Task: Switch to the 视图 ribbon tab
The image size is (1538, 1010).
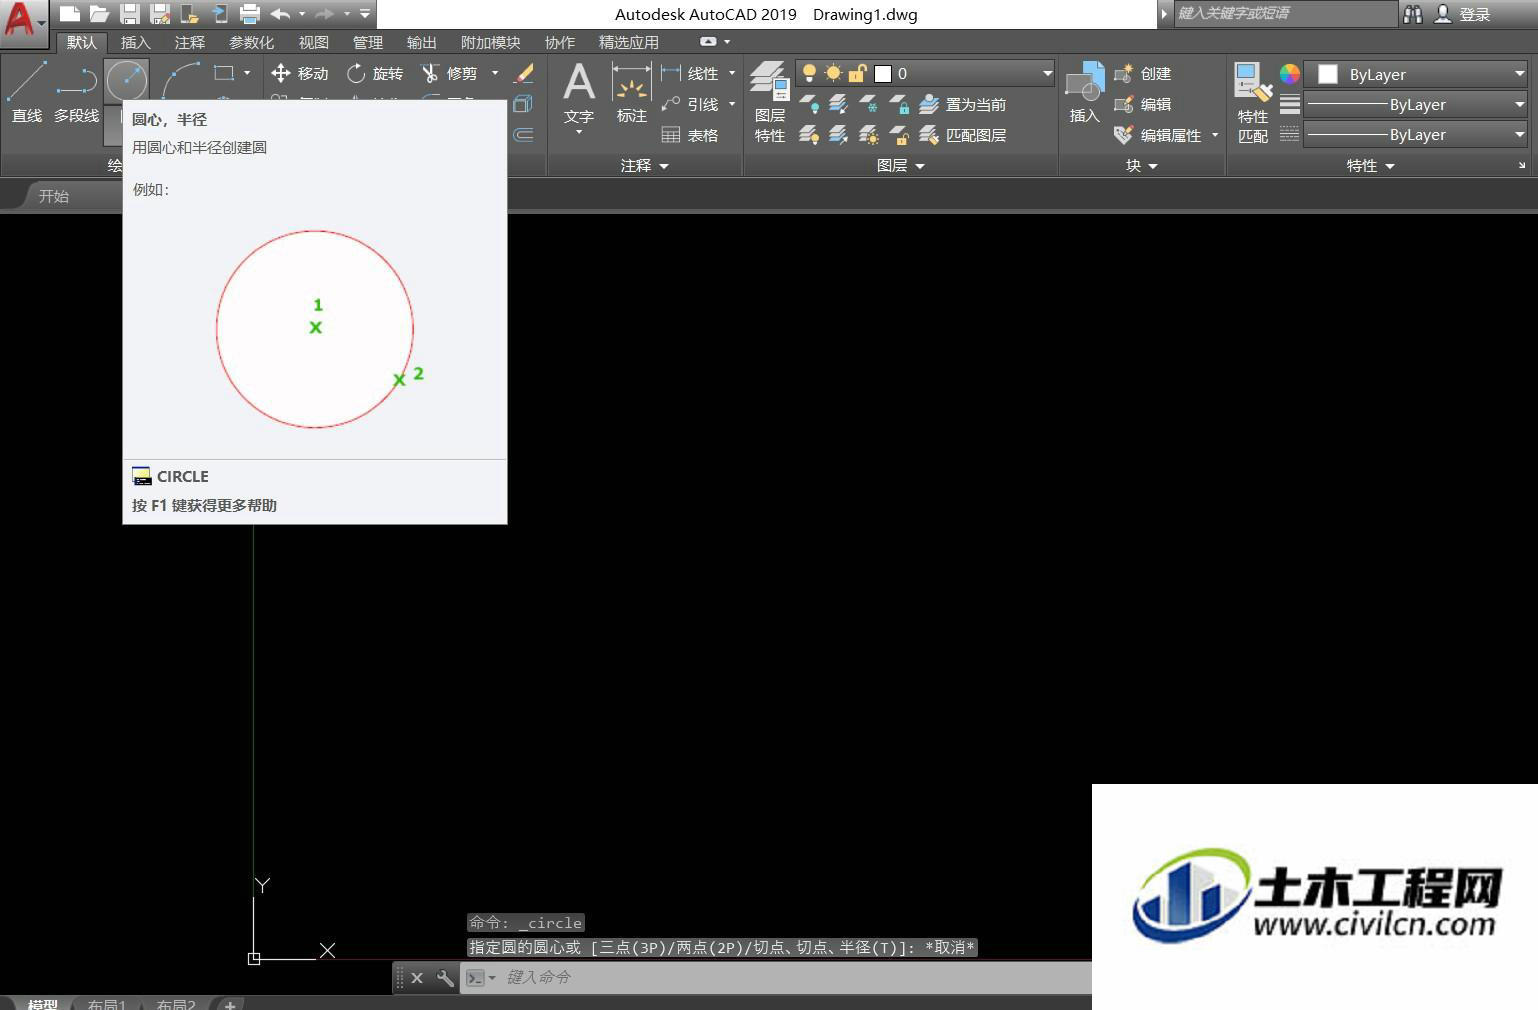Action: tap(313, 42)
